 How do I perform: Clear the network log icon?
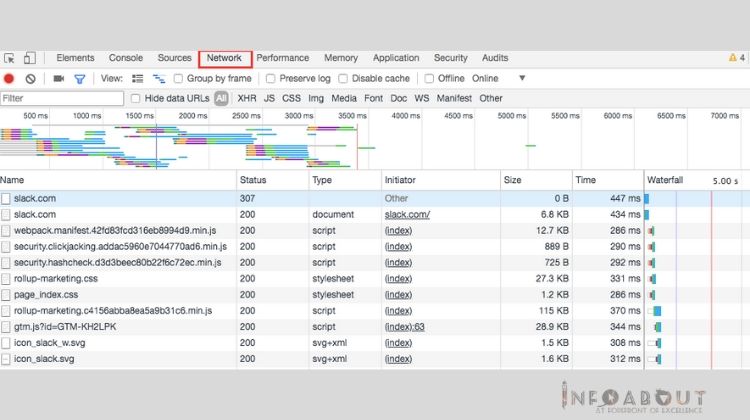[31, 78]
